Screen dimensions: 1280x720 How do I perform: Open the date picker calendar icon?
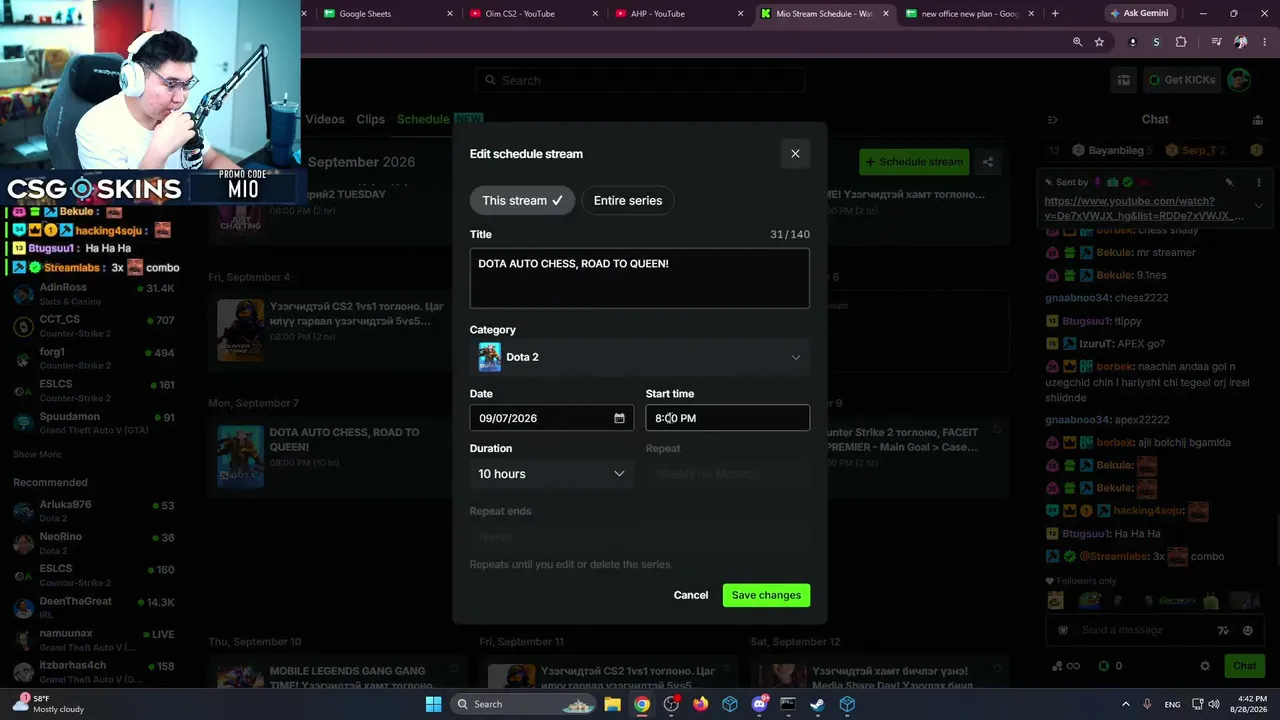(619, 418)
